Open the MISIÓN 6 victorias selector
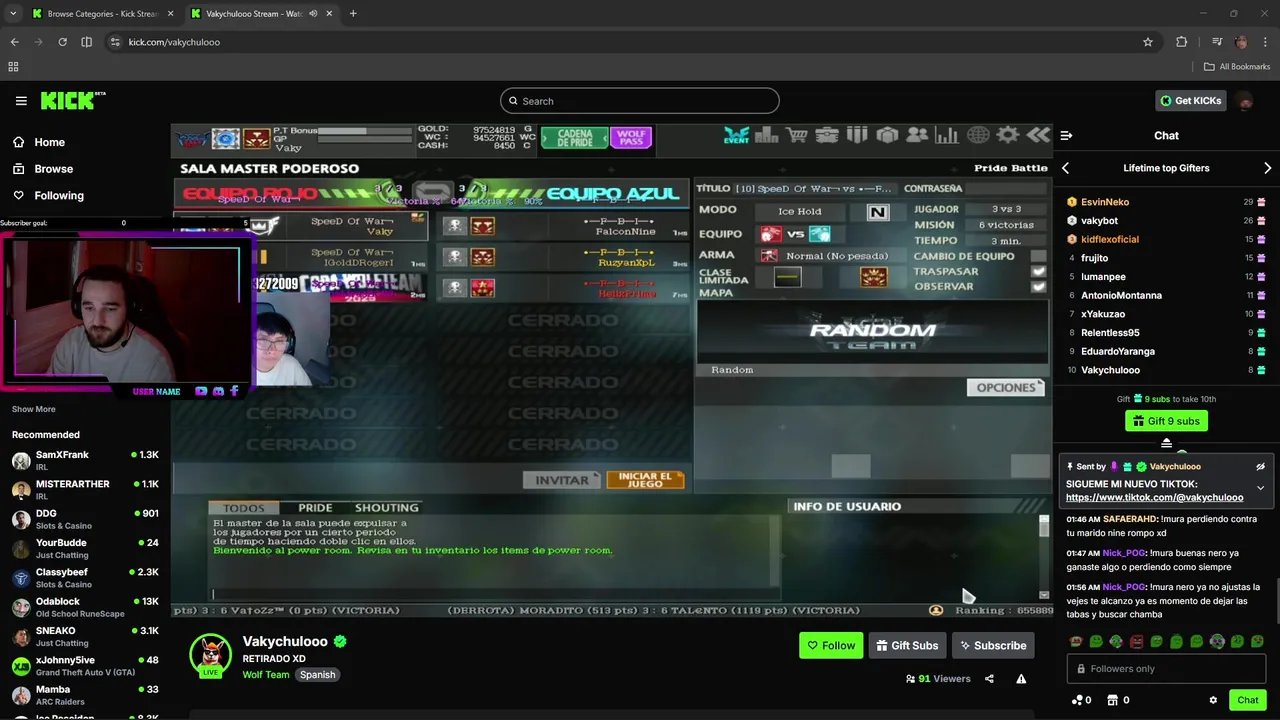This screenshot has height=720, width=1280. (x=1006, y=225)
